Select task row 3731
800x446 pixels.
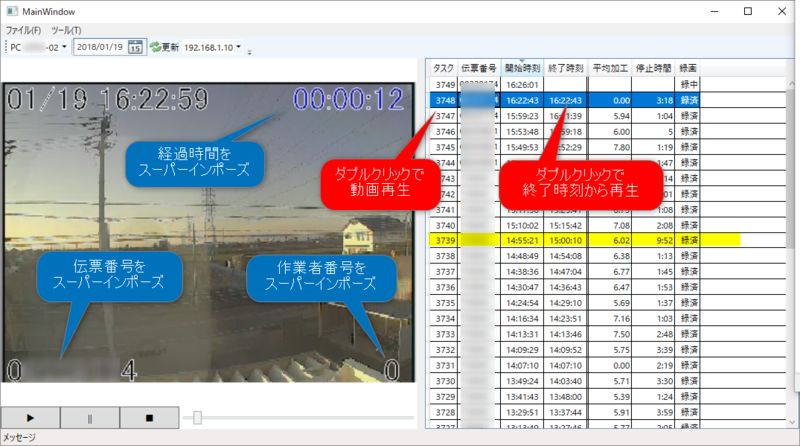click(x=564, y=366)
